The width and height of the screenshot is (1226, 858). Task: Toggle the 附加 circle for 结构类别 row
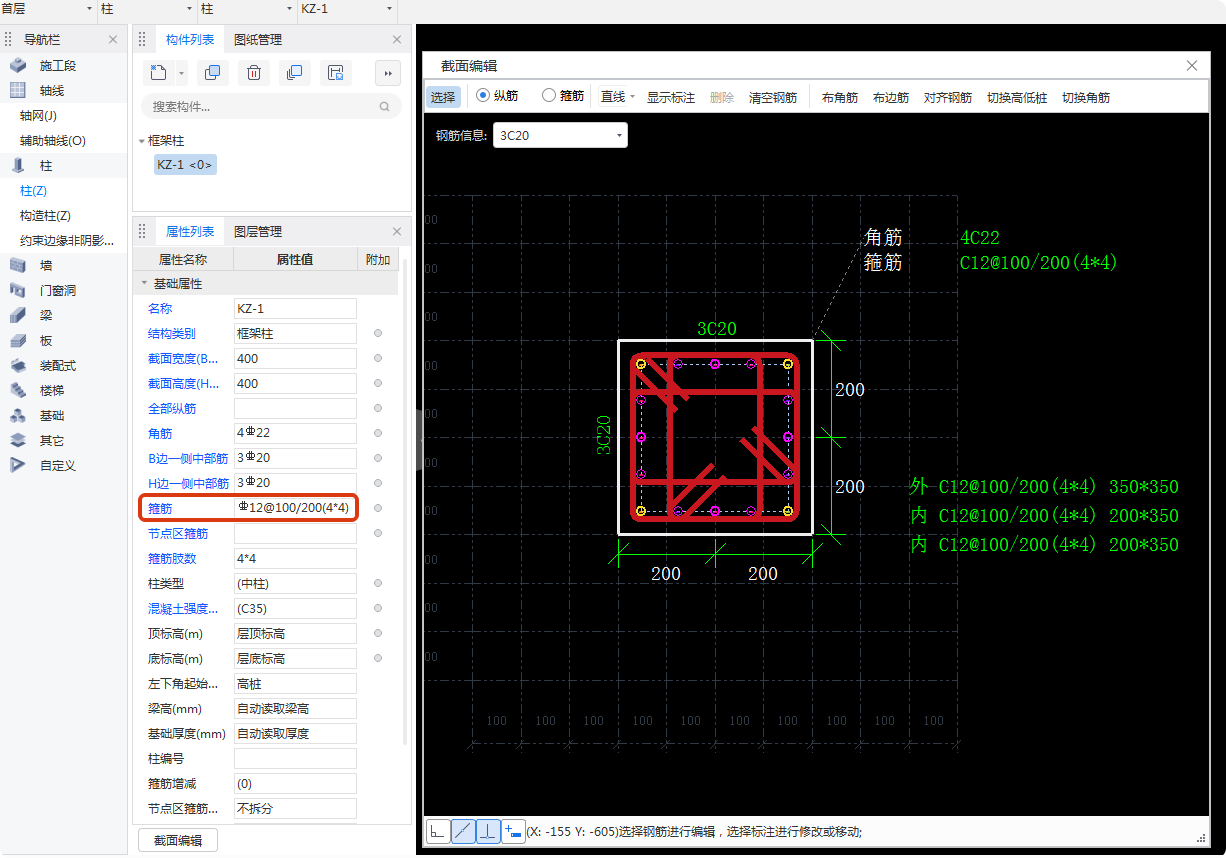tap(378, 334)
